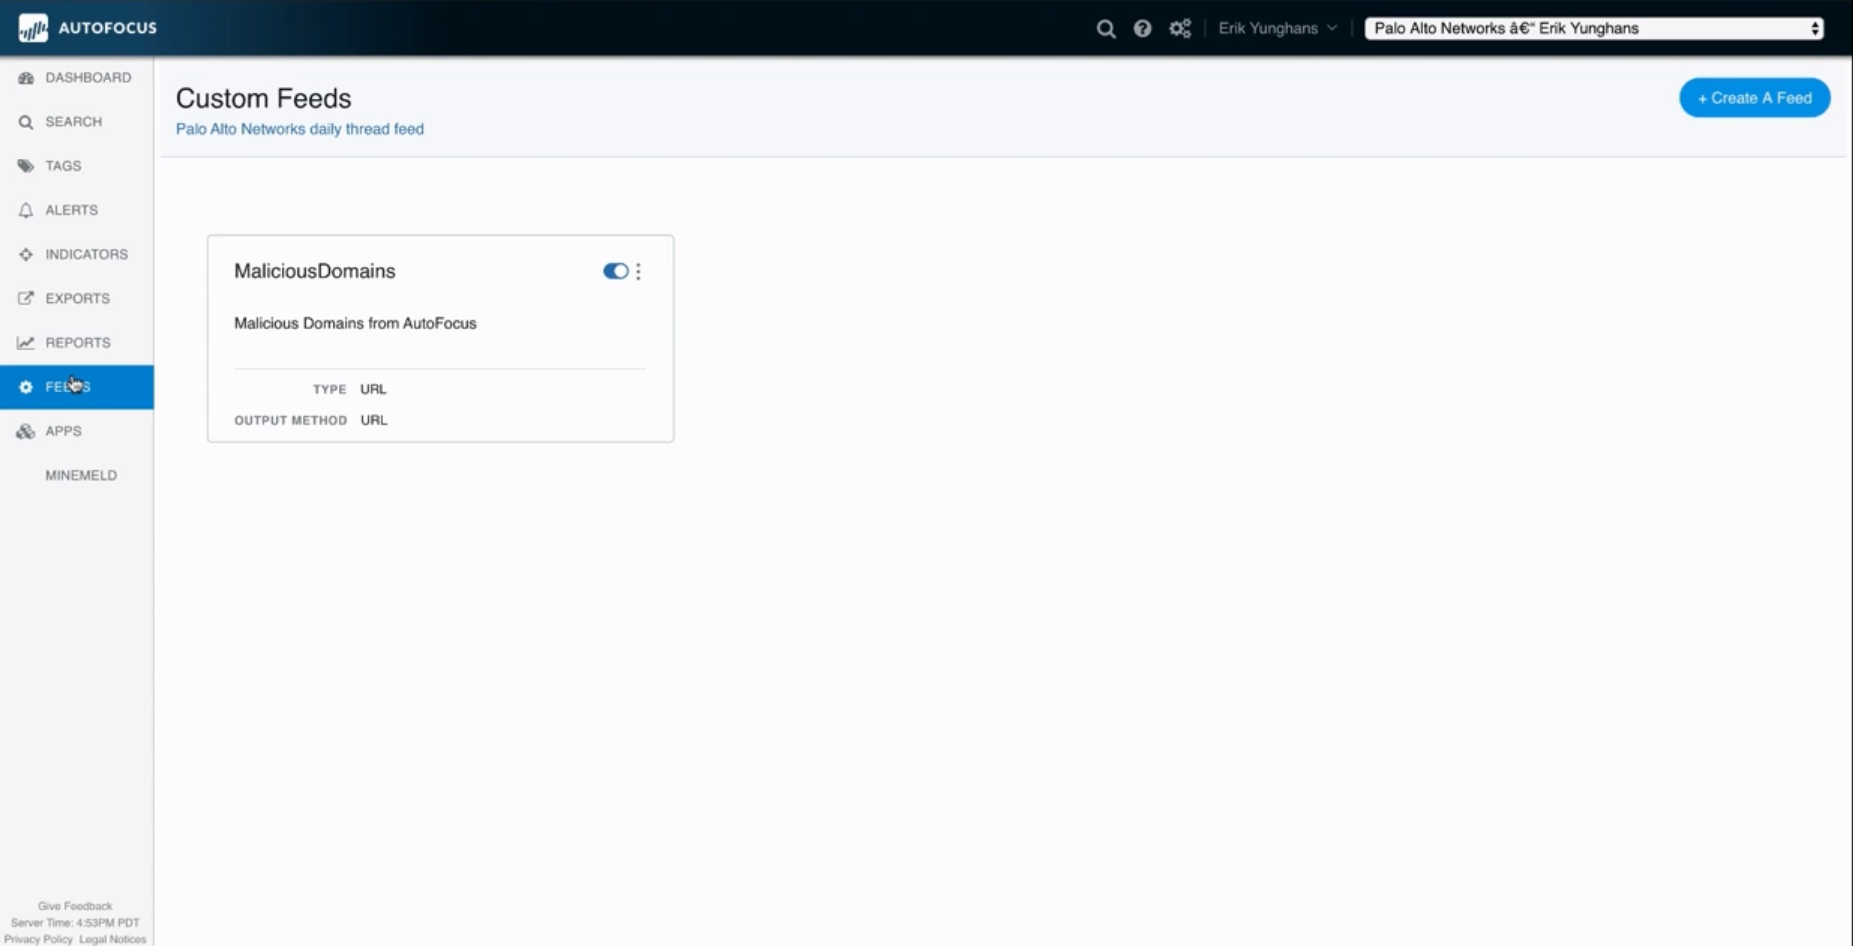Click the Dashboard gauge icon
This screenshot has height=946, width=1853.
26,78
